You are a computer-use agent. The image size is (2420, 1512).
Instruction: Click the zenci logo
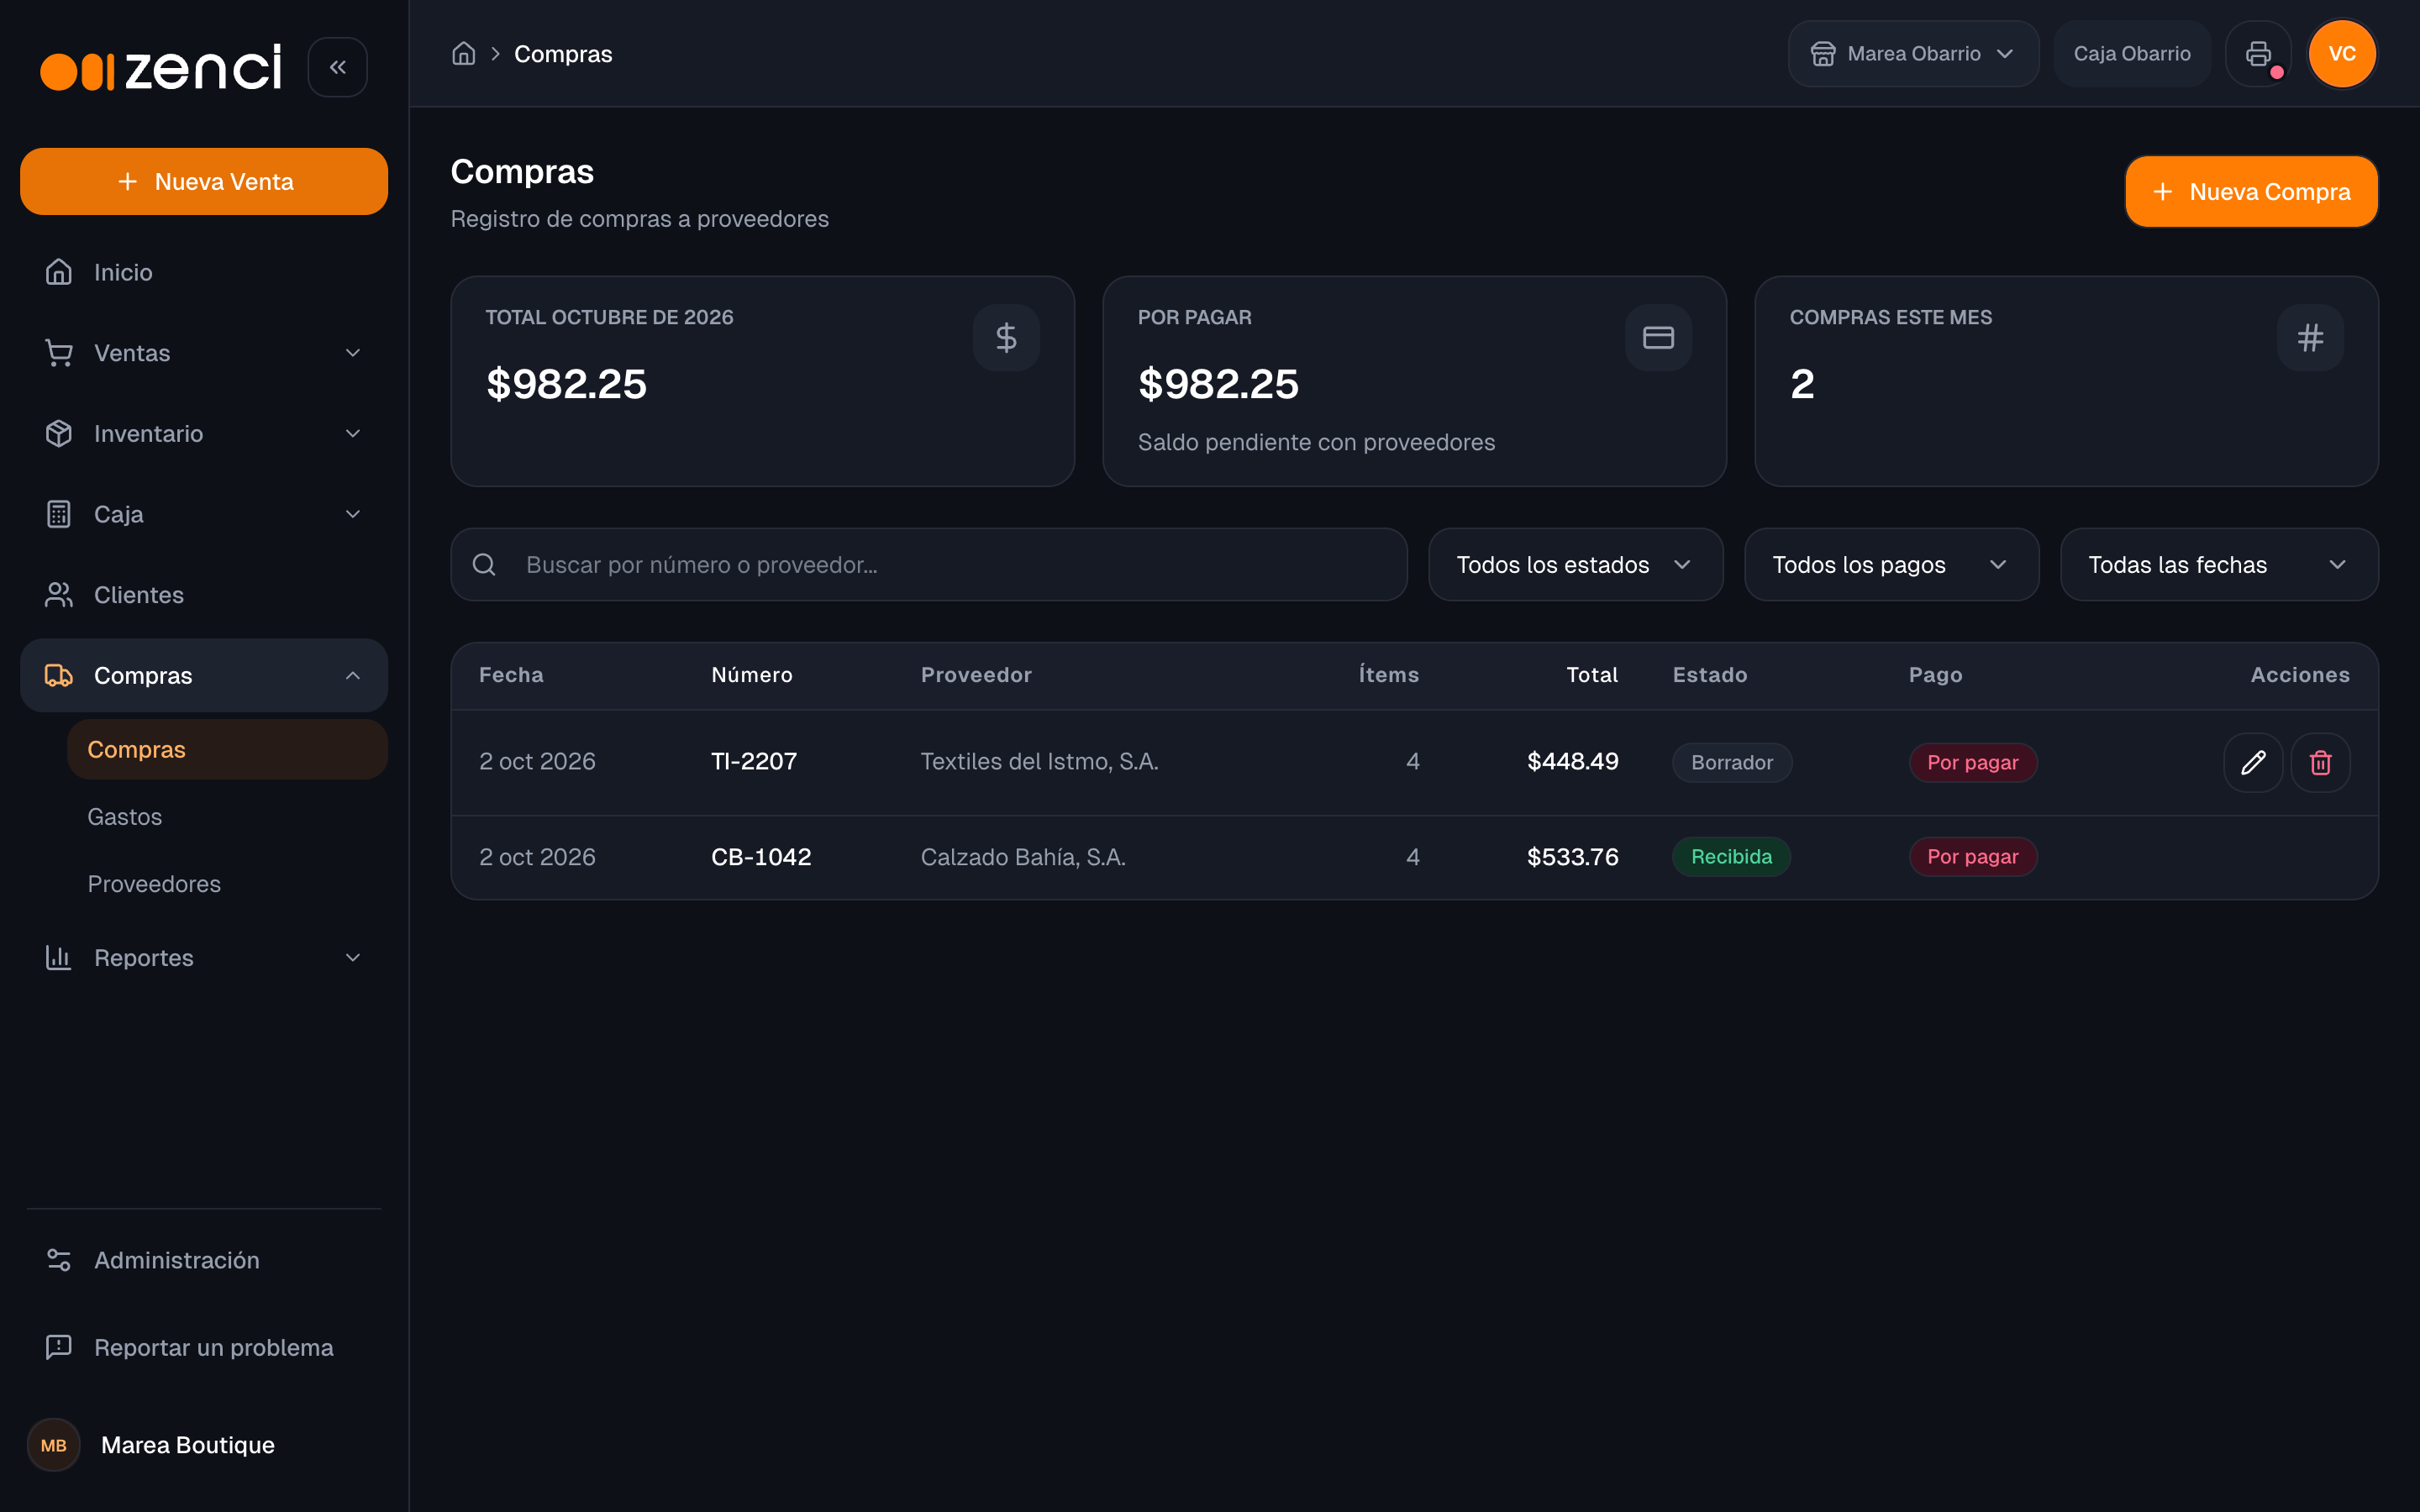click(161, 67)
